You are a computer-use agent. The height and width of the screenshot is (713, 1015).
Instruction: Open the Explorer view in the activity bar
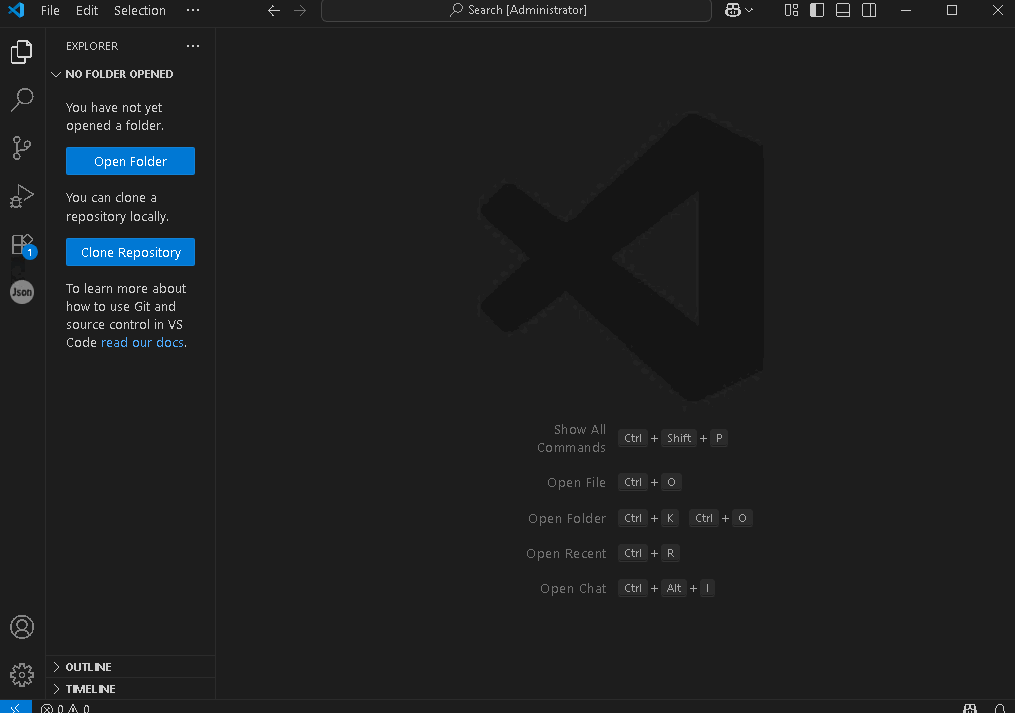point(22,52)
